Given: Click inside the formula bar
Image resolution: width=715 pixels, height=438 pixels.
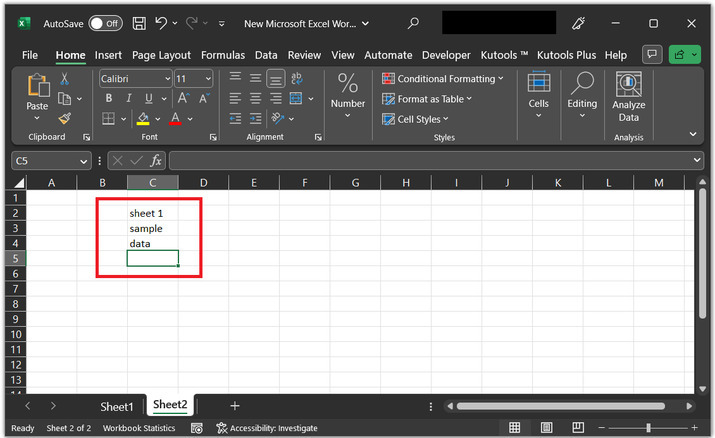Looking at the screenshot, I should [x=430, y=160].
